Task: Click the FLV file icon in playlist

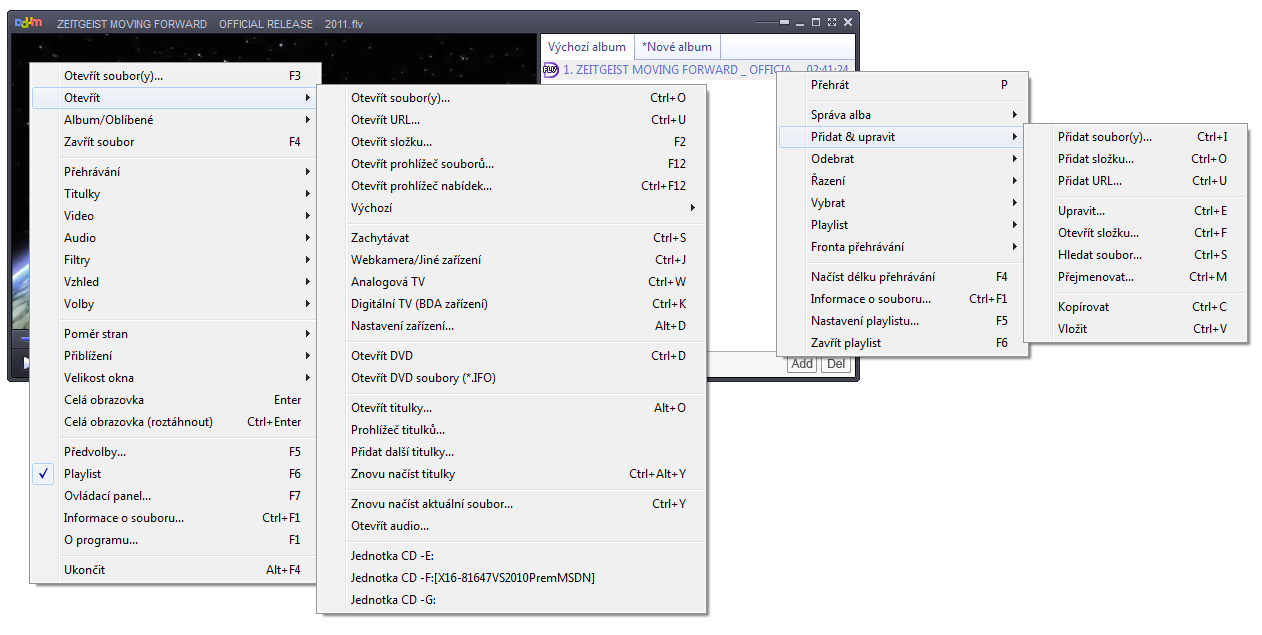Action: coord(550,70)
